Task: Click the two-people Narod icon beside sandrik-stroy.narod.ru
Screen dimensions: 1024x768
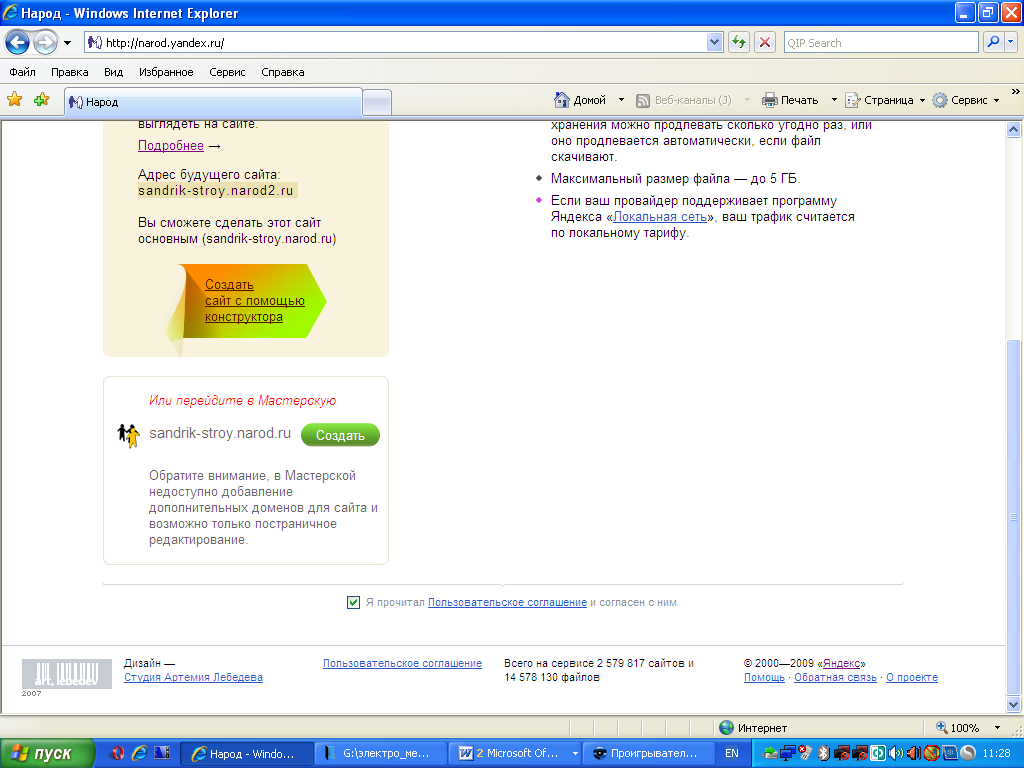Action: (129, 434)
